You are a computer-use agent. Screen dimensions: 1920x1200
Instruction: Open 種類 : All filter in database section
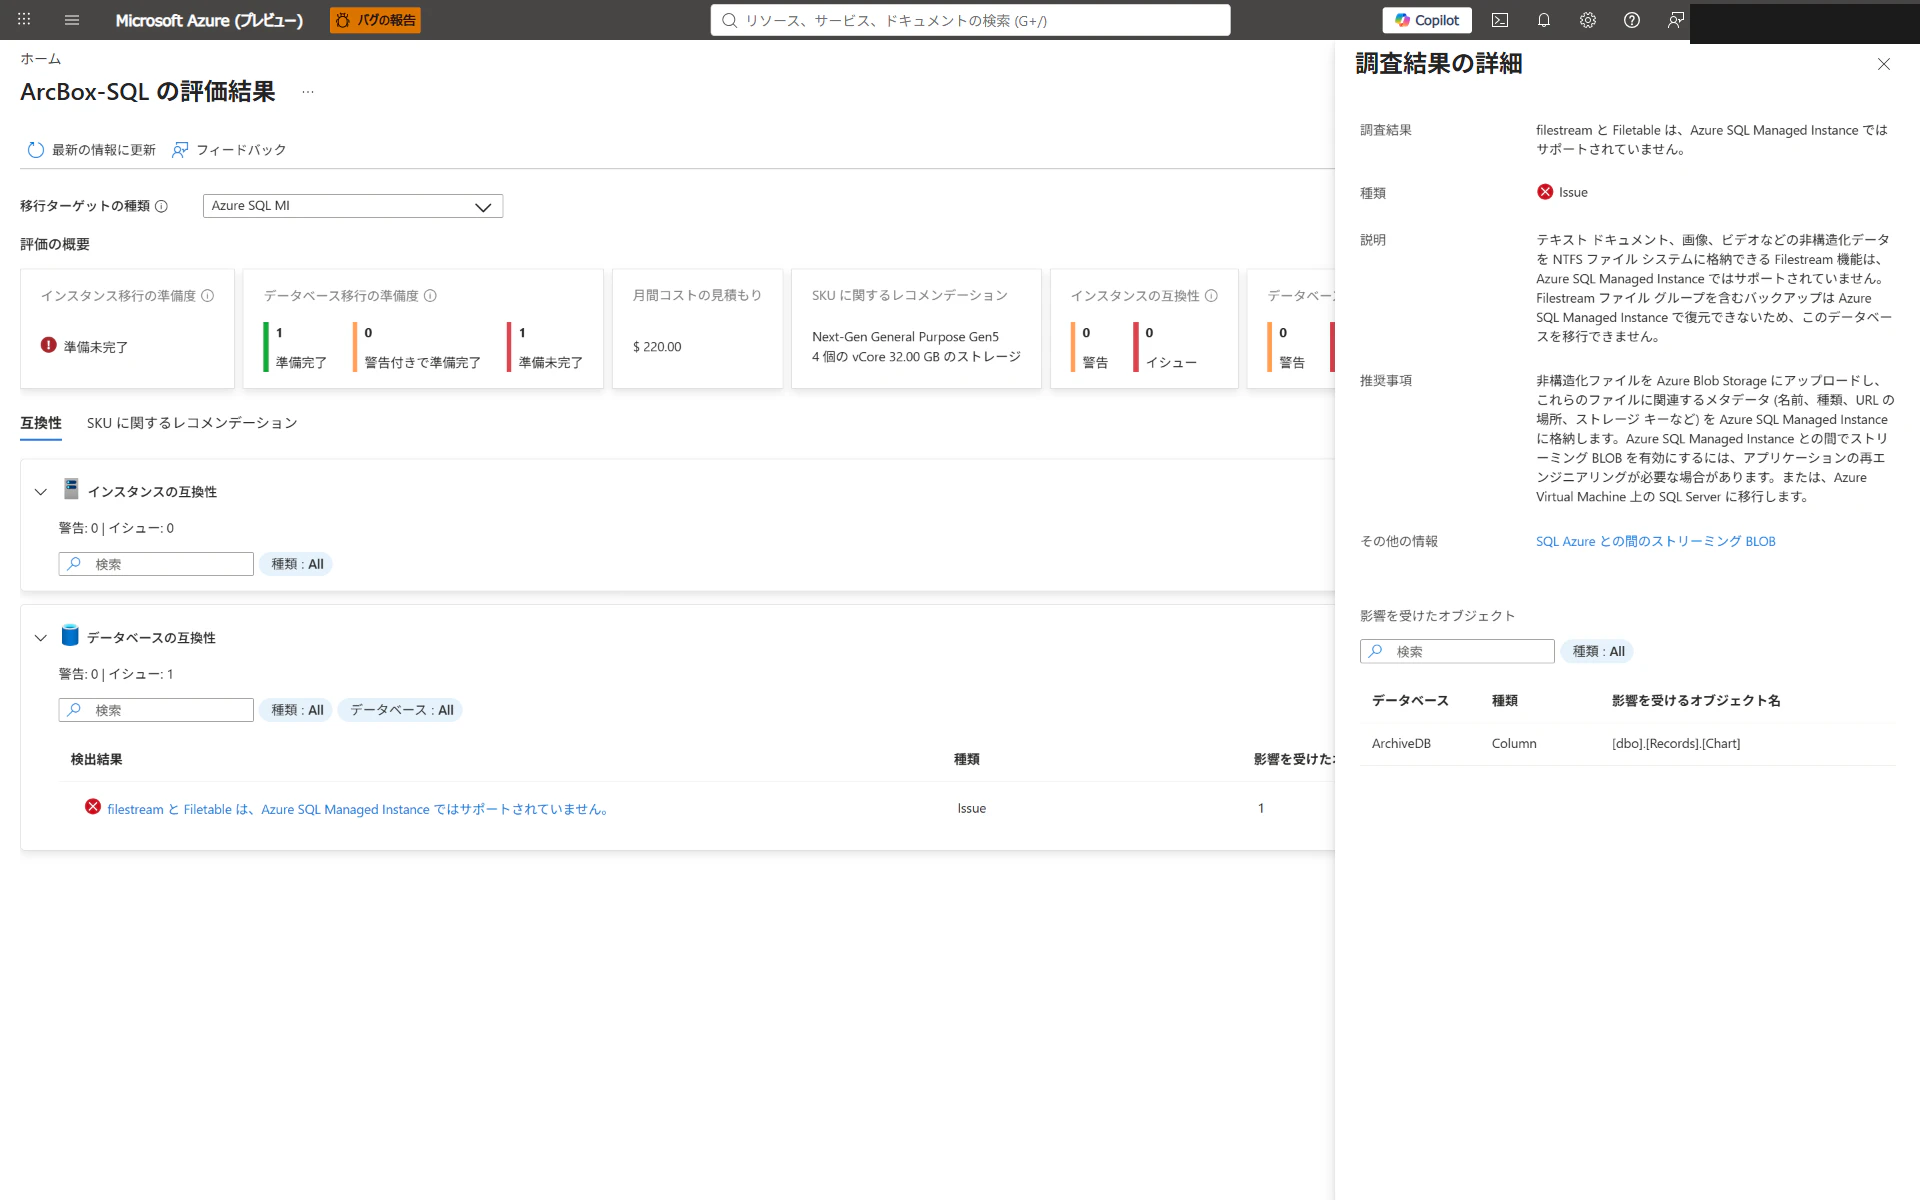tap(297, 710)
